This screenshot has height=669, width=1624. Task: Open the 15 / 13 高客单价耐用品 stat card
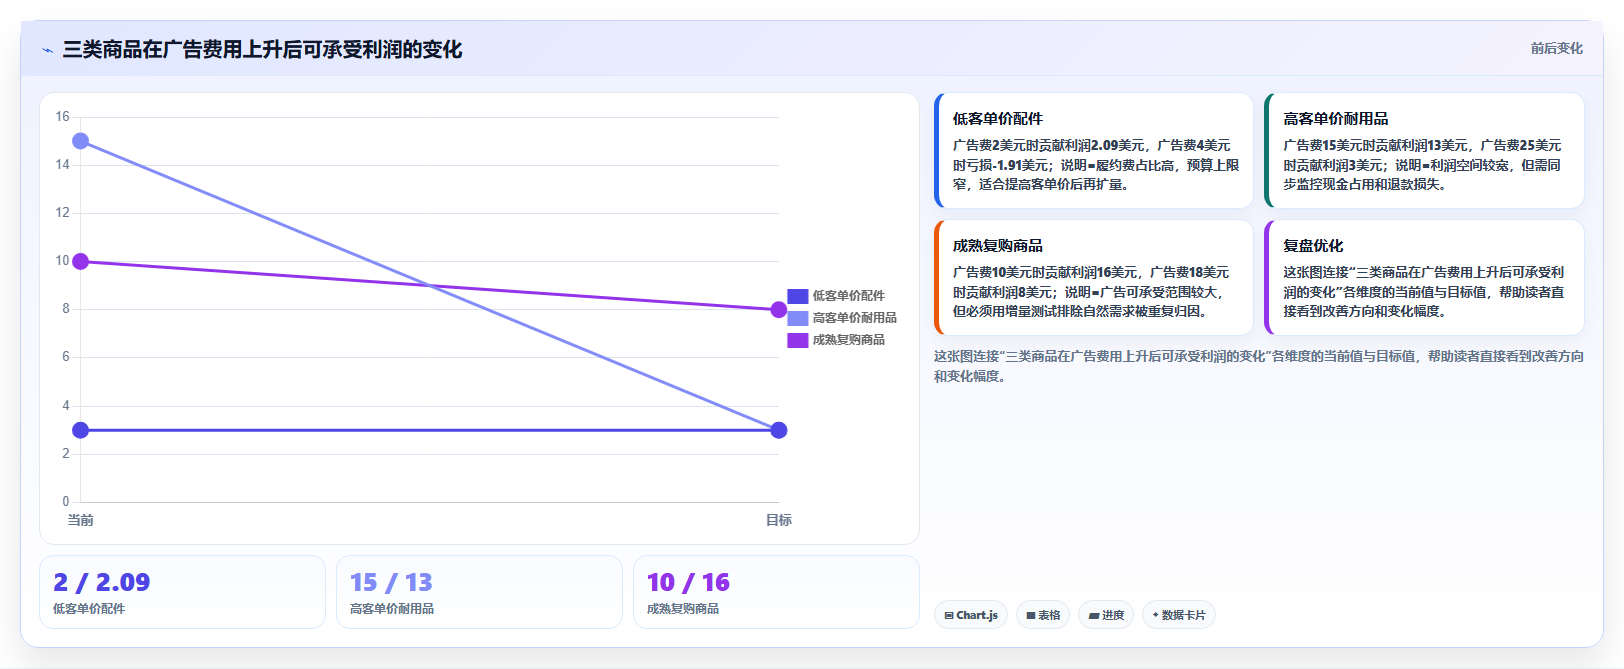[479, 592]
